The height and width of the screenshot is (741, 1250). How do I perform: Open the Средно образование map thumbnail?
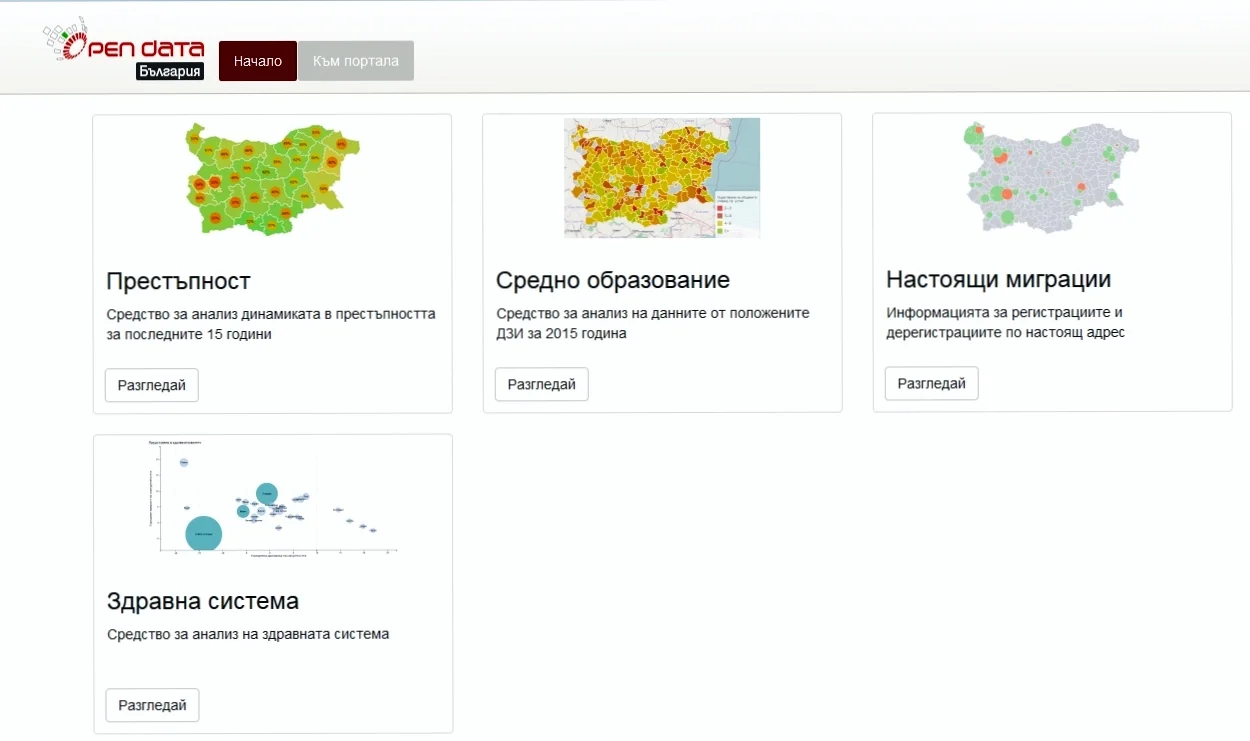pos(662,178)
